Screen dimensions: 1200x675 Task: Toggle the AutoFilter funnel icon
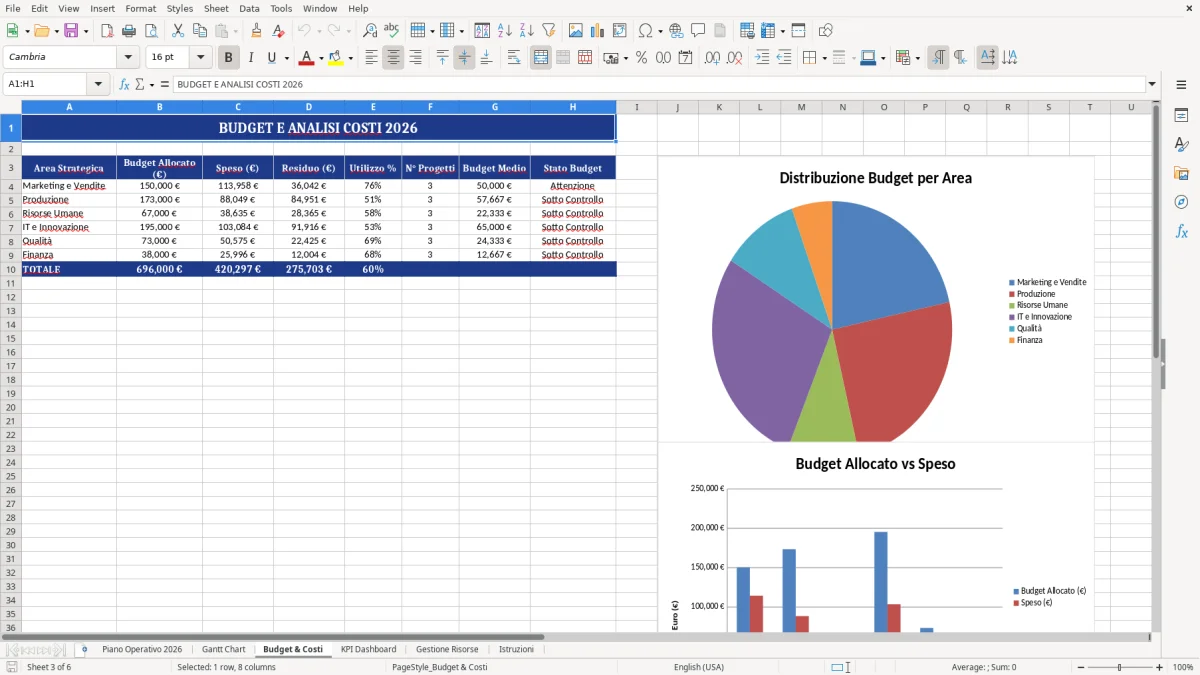[549, 31]
